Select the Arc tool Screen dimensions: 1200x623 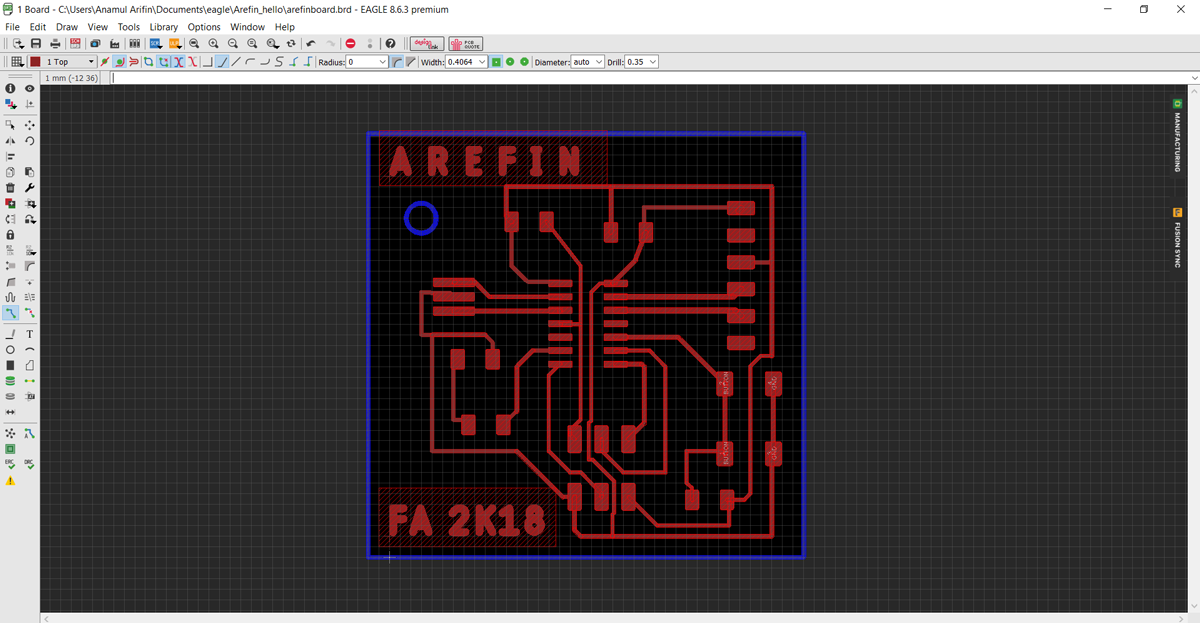tap(30, 349)
